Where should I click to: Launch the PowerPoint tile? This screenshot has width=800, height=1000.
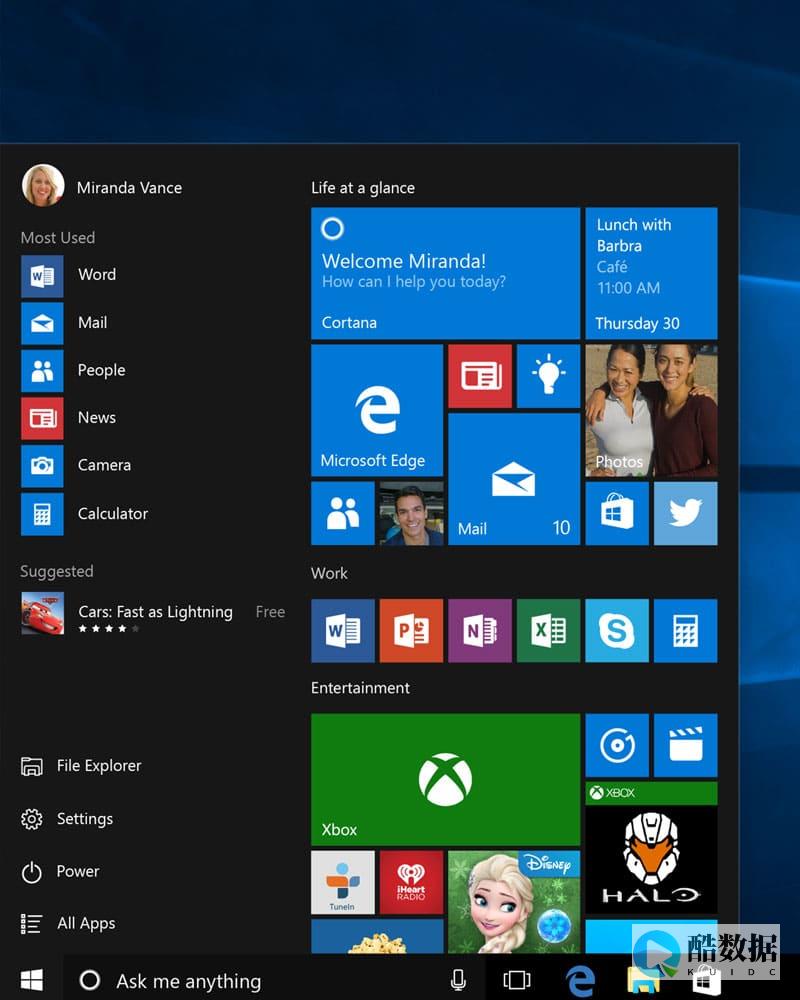coord(411,631)
